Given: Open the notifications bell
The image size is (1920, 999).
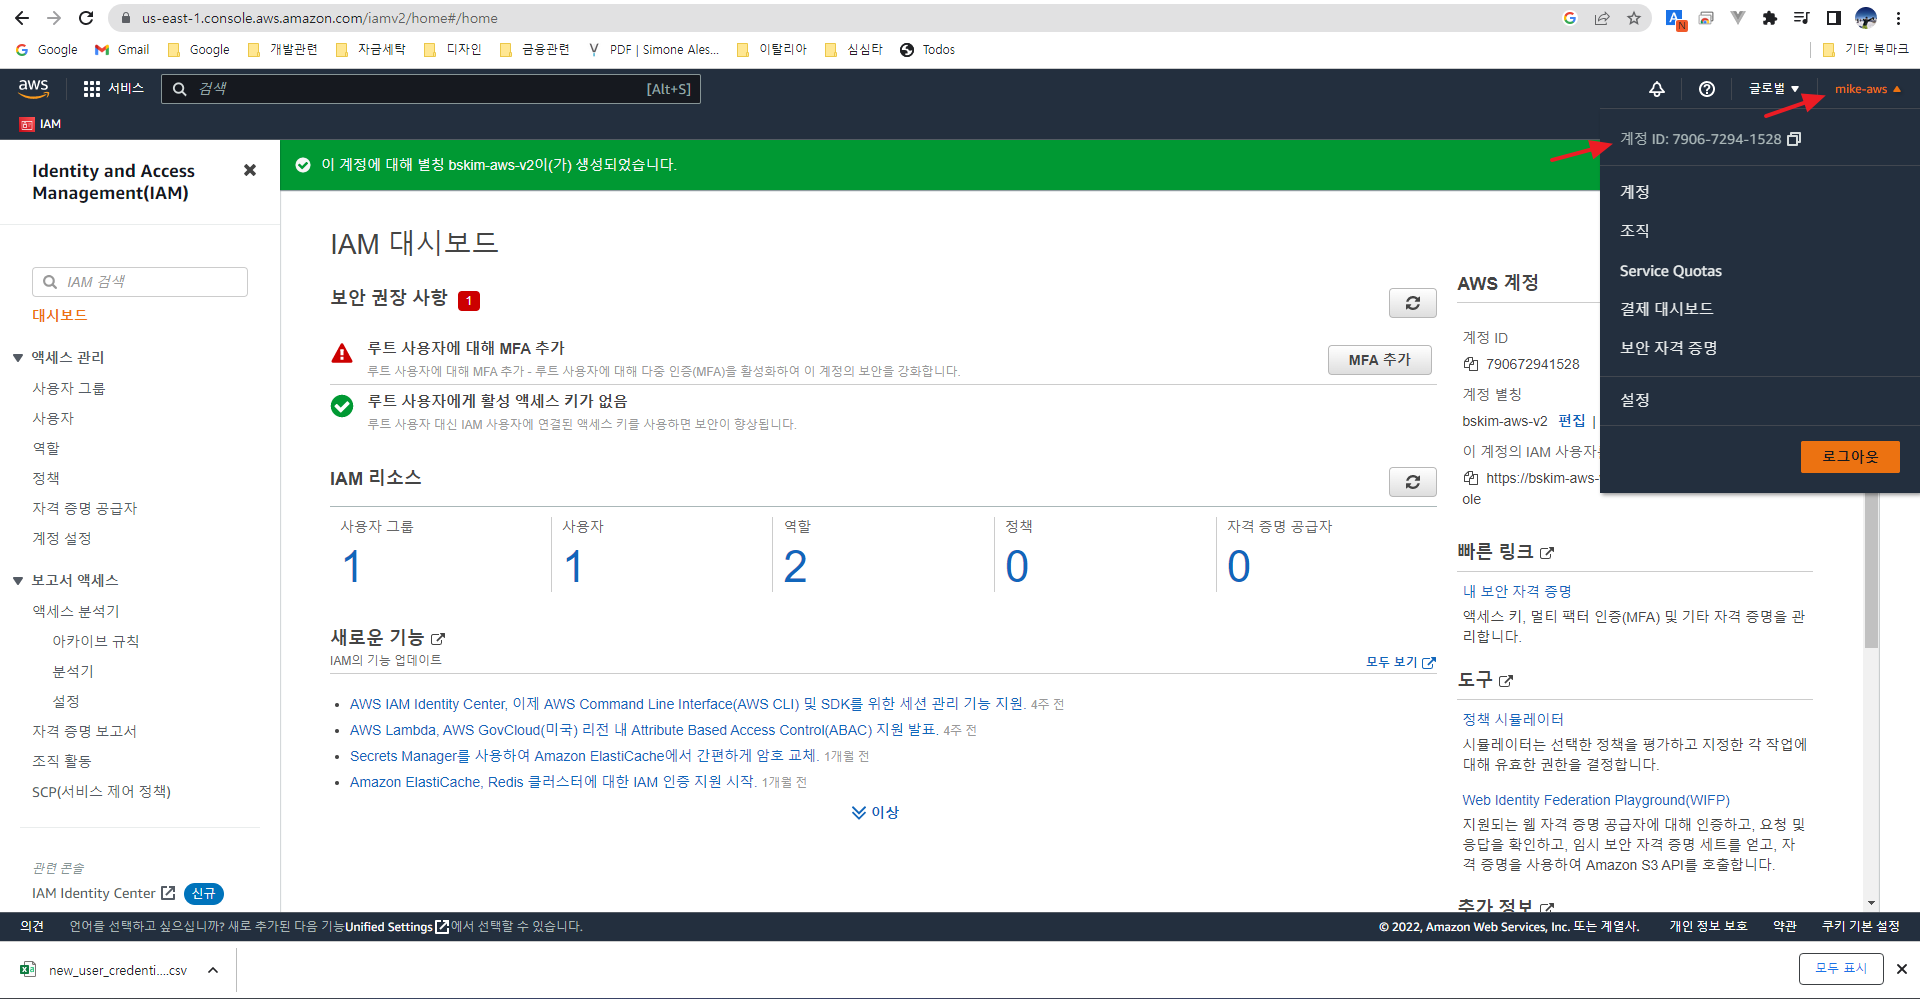Looking at the screenshot, I should (1657, 89).
